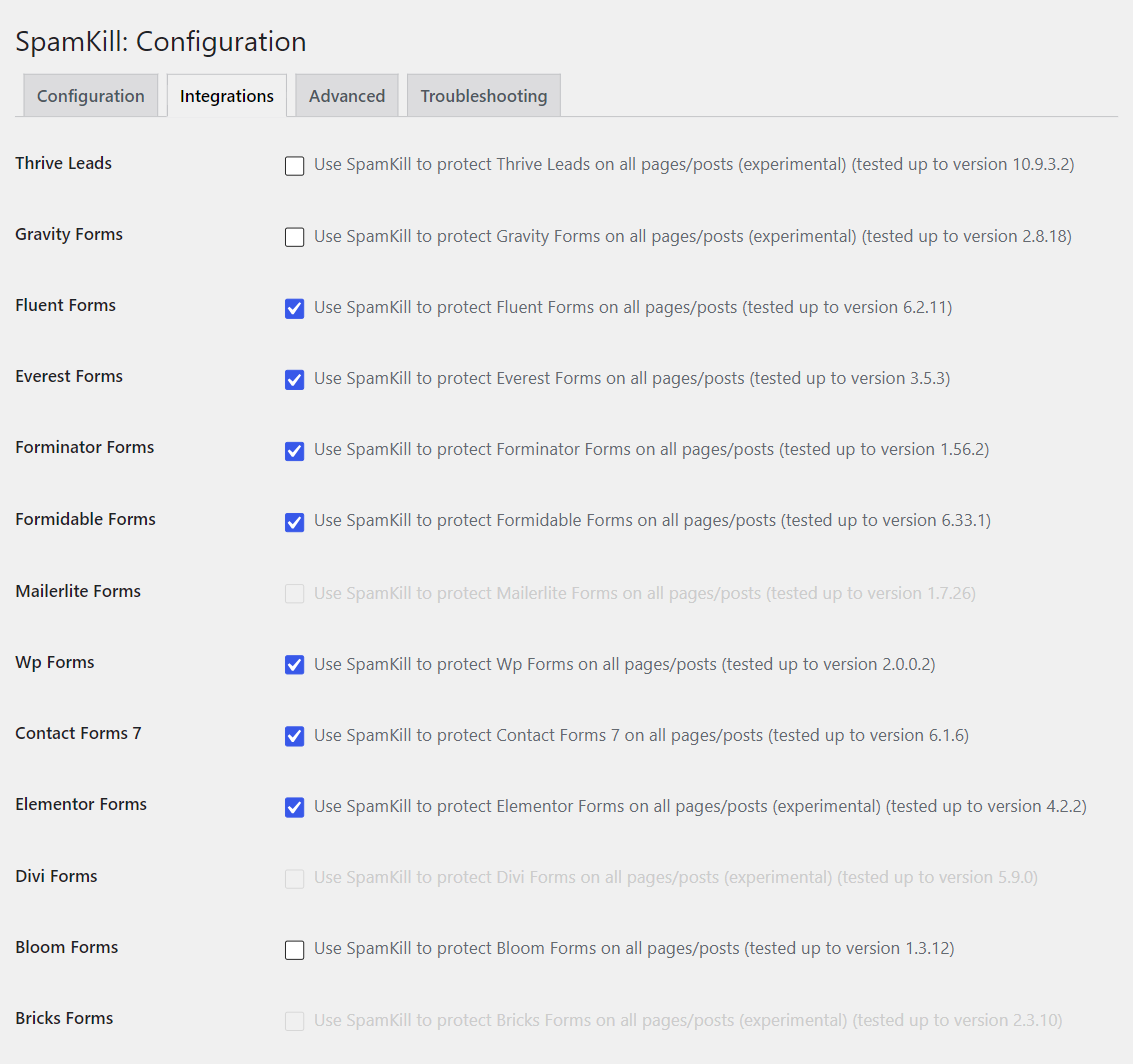Viewport: 1133px width, 1064px height.
Task: Select the Integrations tab
Action: click(x=227, y=95)
